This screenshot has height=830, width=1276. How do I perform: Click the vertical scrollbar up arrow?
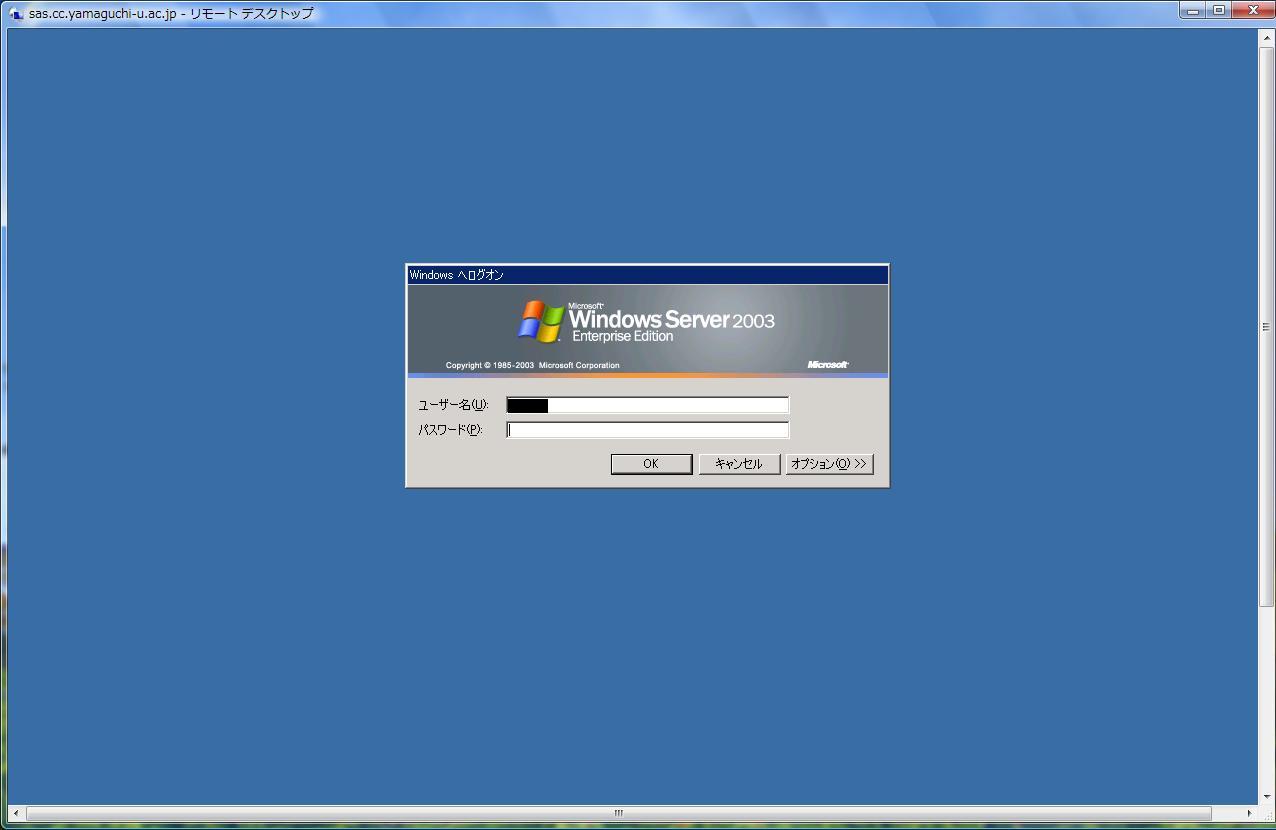tap(1266, 38)
